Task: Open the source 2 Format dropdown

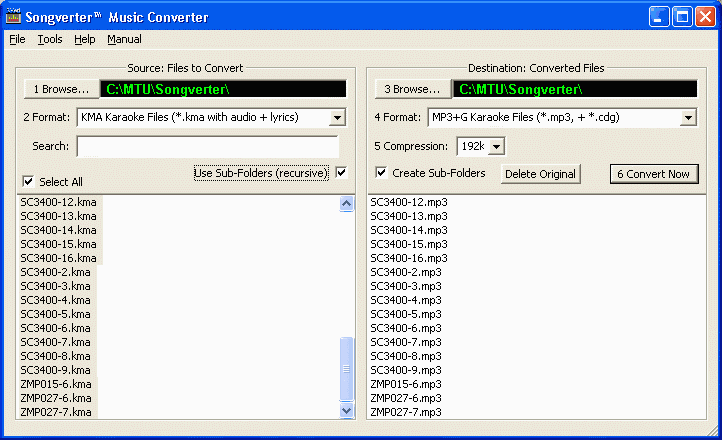Action: click(338, 118)
